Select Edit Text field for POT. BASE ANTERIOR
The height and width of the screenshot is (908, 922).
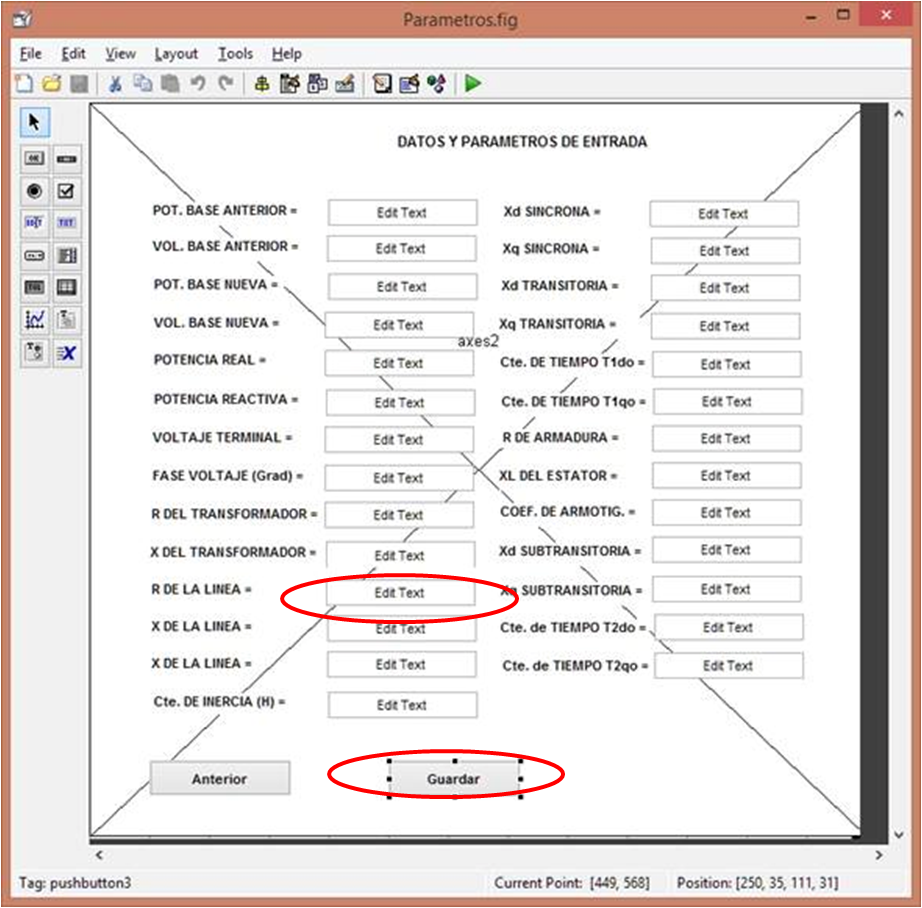402,212
